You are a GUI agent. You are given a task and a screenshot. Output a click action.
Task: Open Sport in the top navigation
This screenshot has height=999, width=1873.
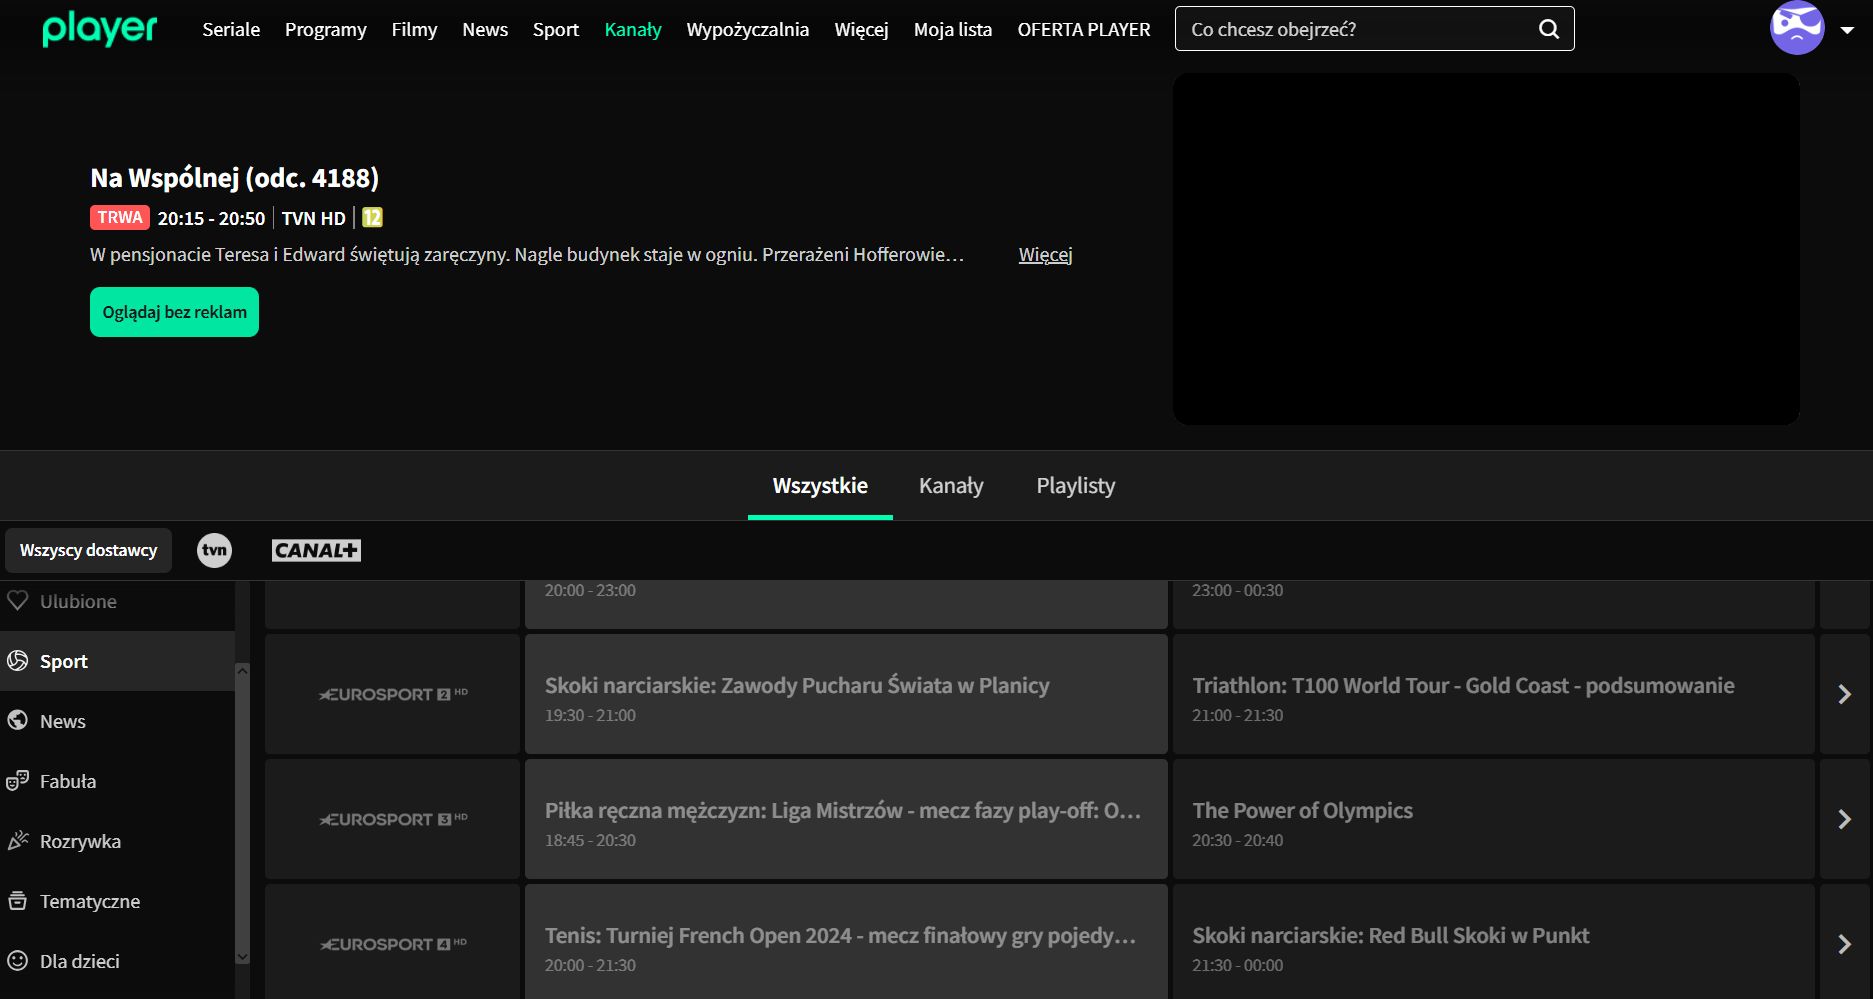point(556,30)
